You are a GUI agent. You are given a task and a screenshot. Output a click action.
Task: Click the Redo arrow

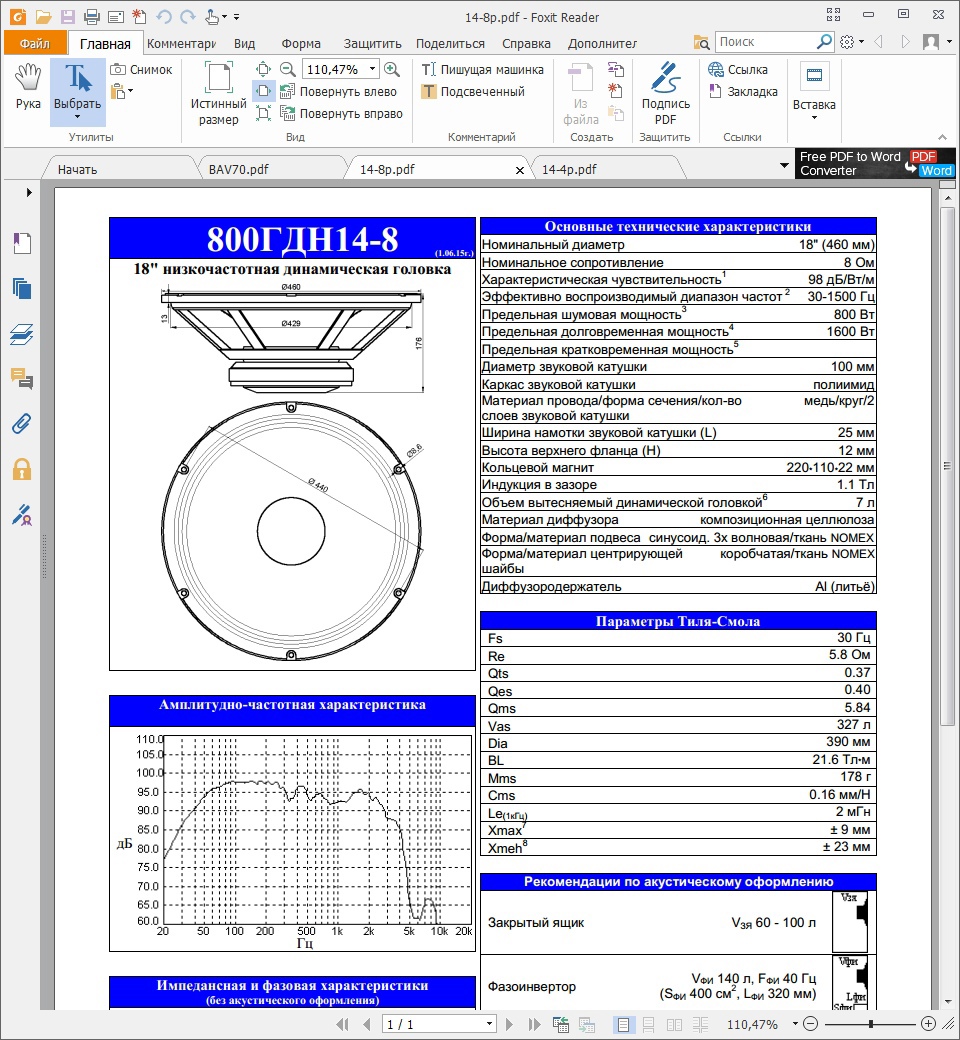click(188, 17)
